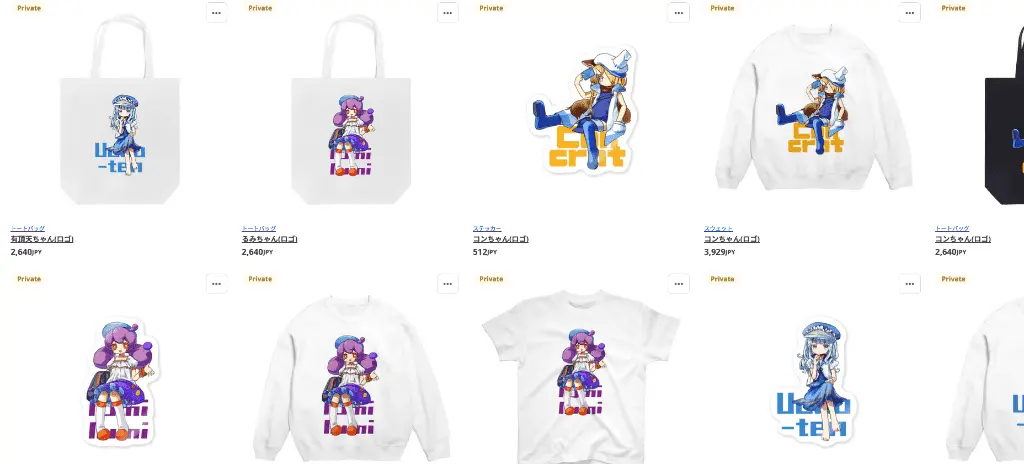The height and width of the screenshot is (464, 1024).
Task: Open るみちゃん(ロゴ) product title link
Action: point(270,239)
